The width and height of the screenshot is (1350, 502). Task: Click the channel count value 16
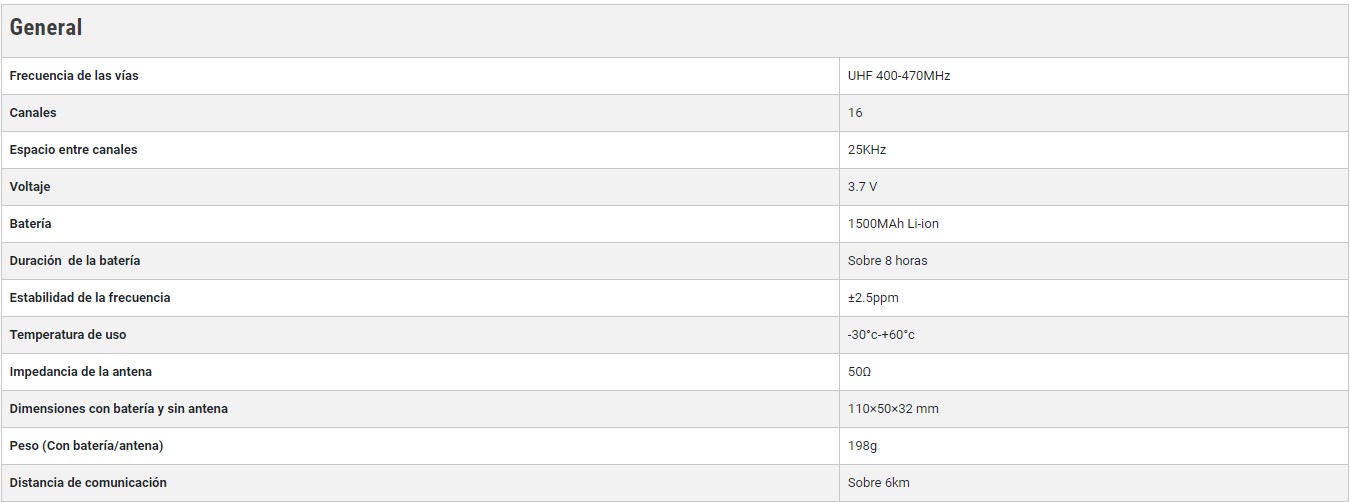[x=855, y=113]
